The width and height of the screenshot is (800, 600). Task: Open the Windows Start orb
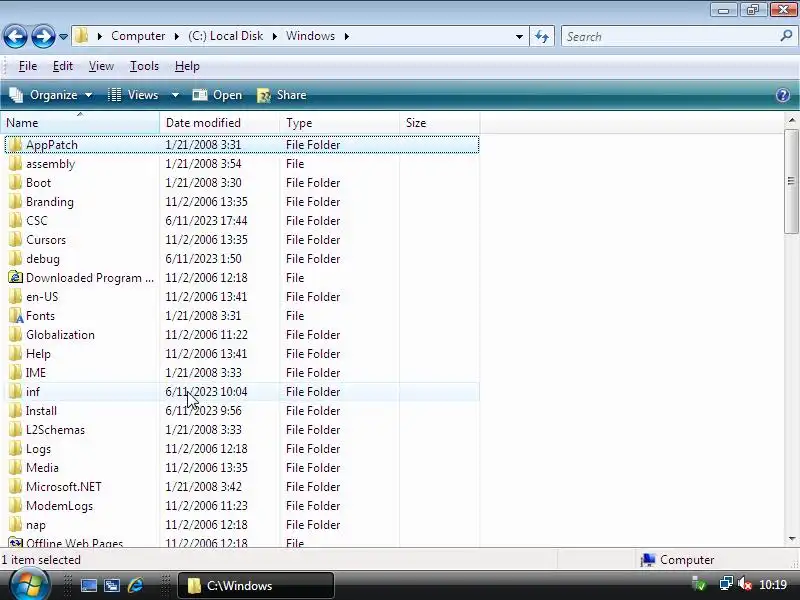tap(30, 585)
